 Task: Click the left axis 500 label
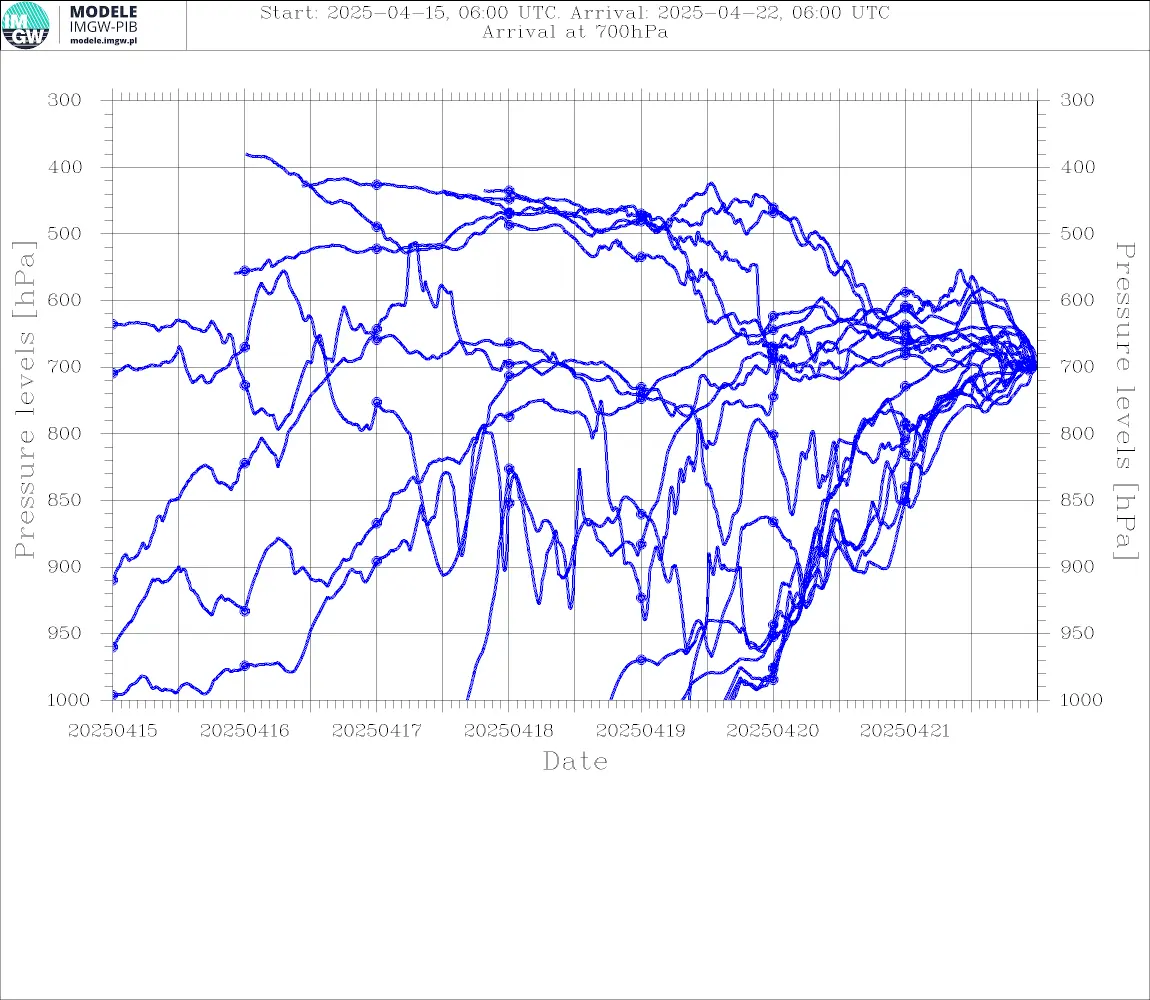65,233
